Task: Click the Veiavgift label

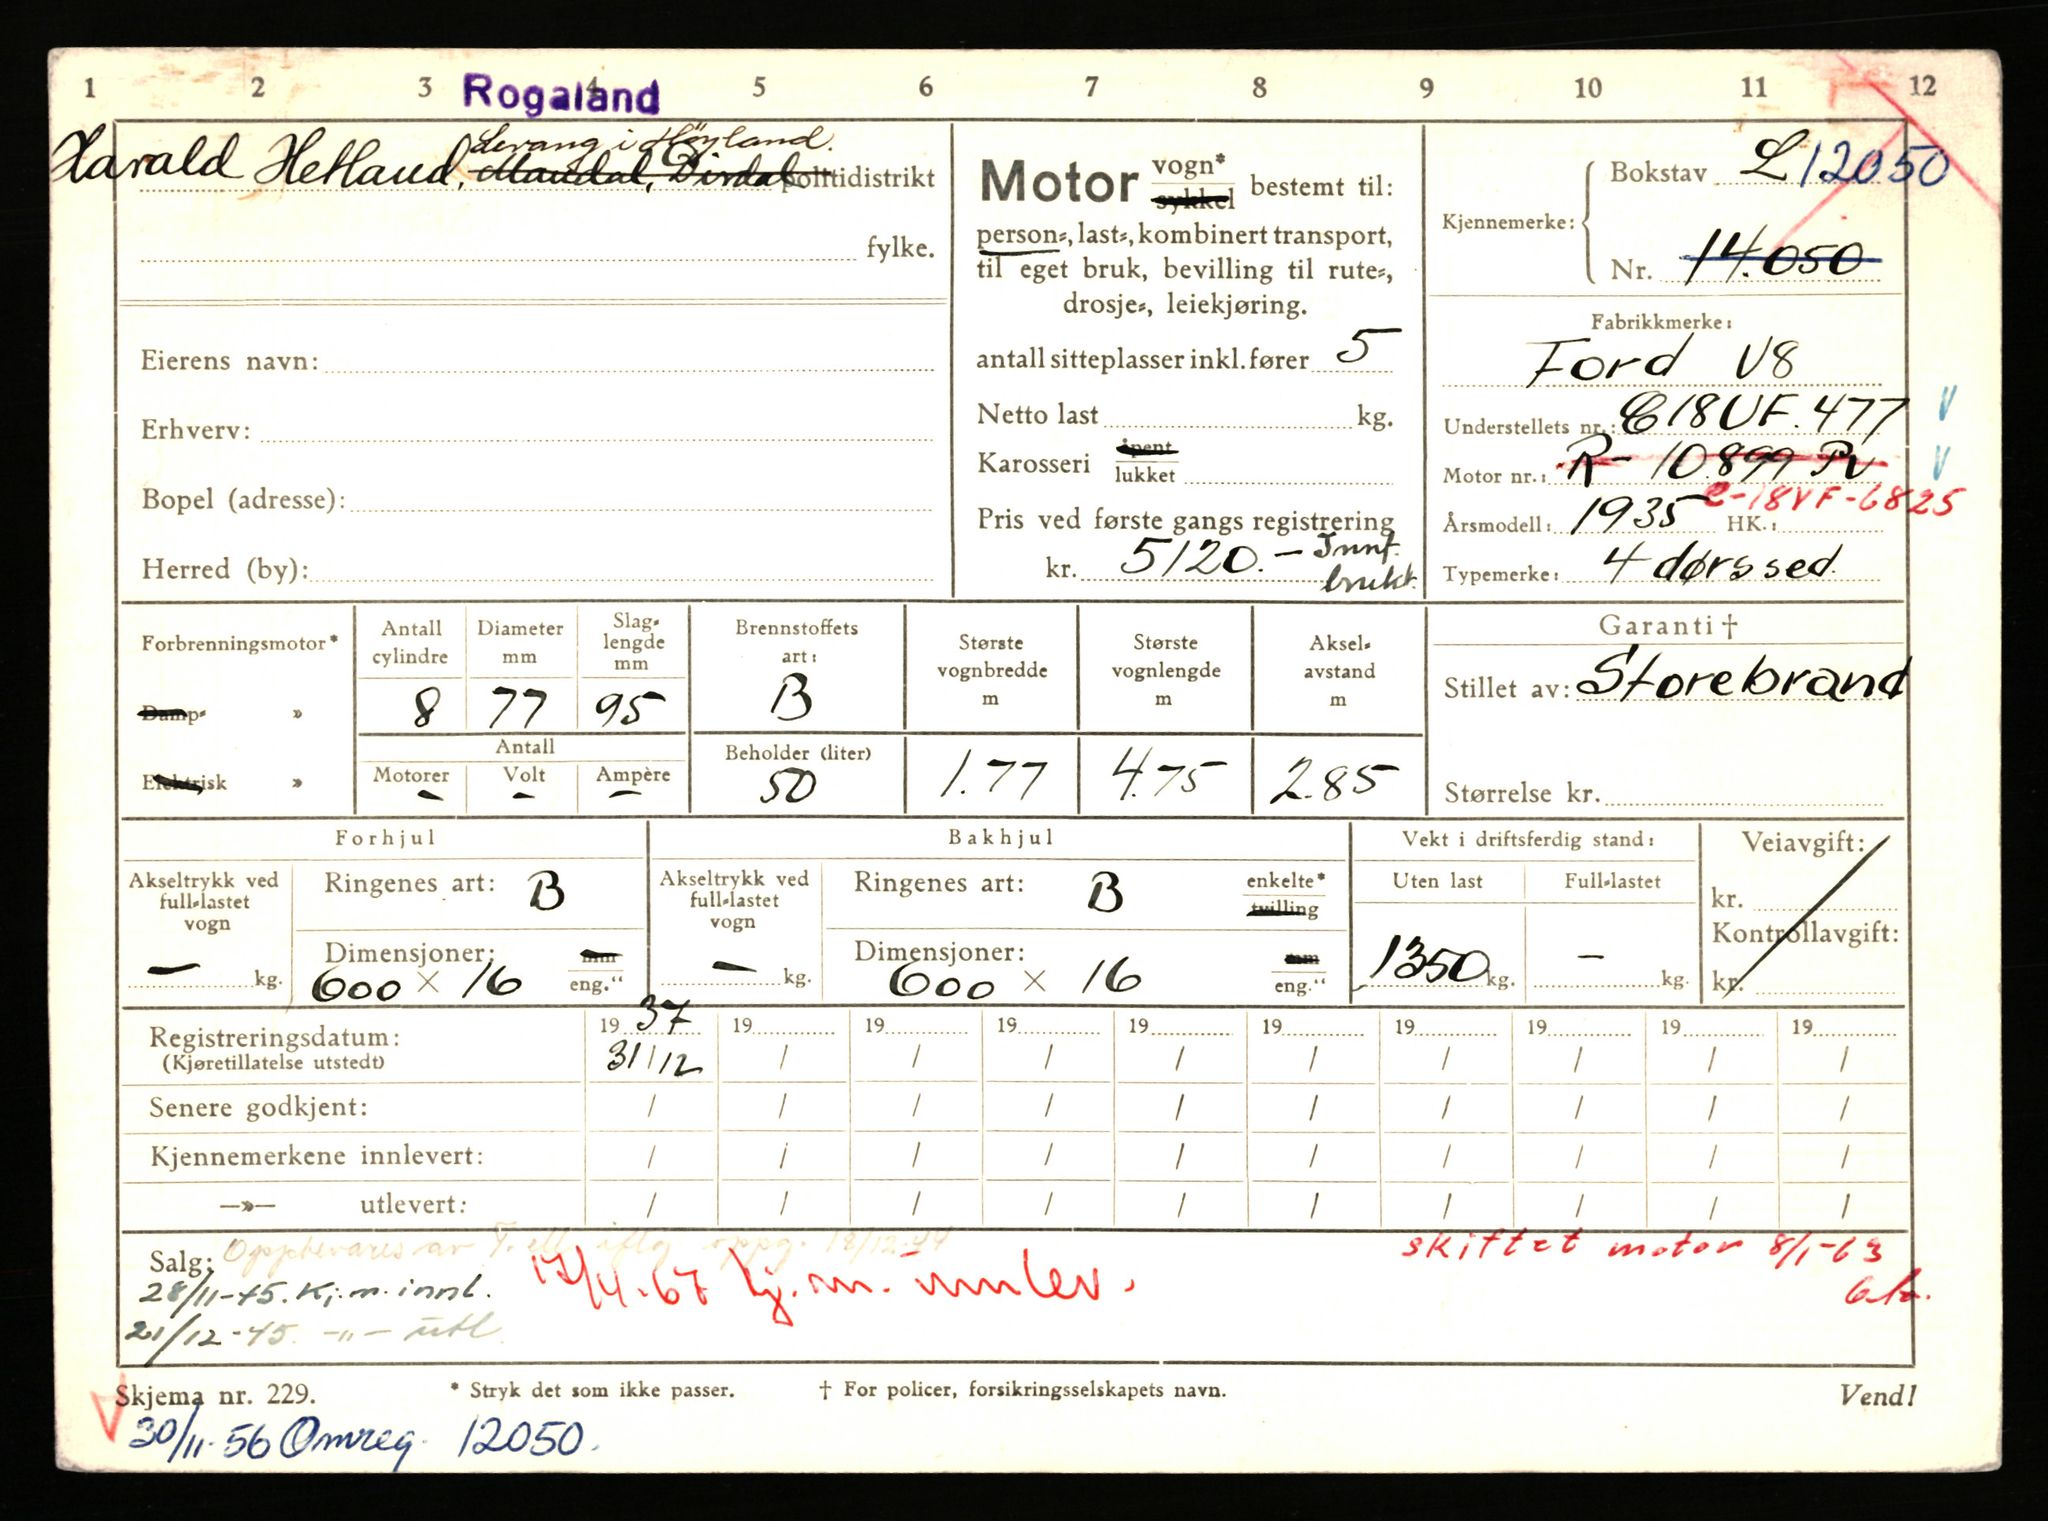Action: 1803,842
